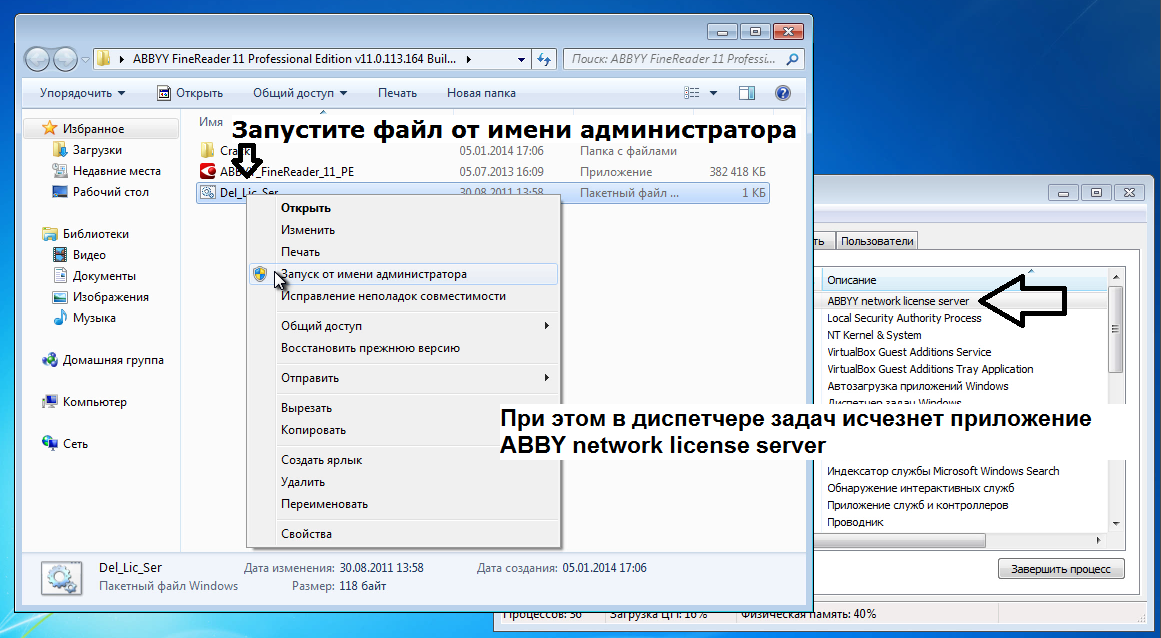
Task: Choose Вырезать in the context menu
Action: (306, 408)
